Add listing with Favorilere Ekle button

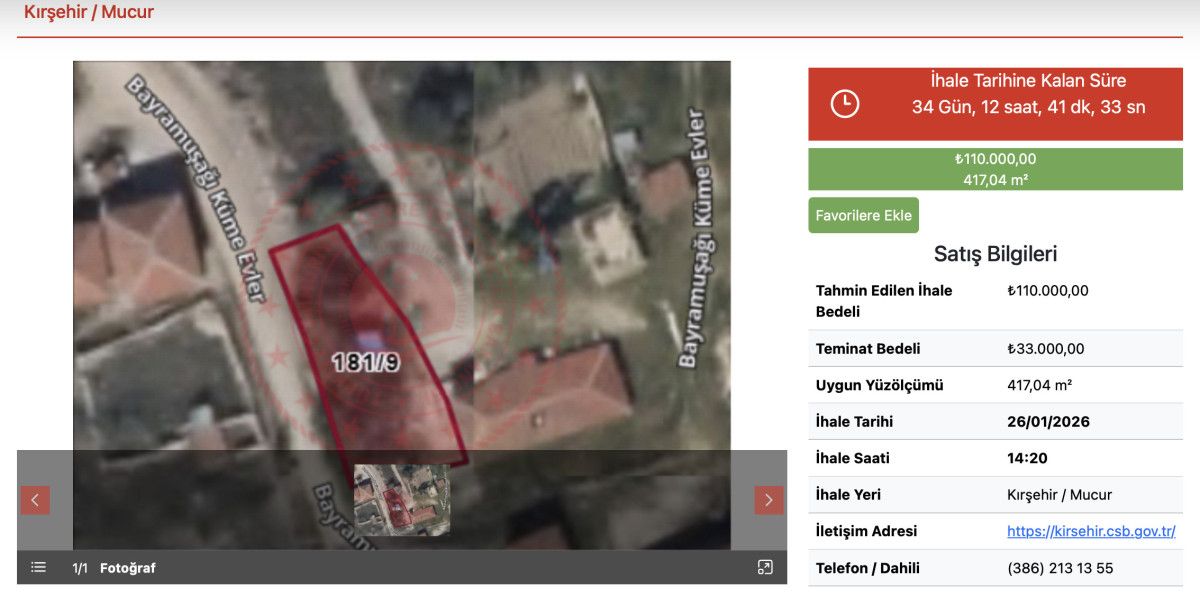(863, 215)
